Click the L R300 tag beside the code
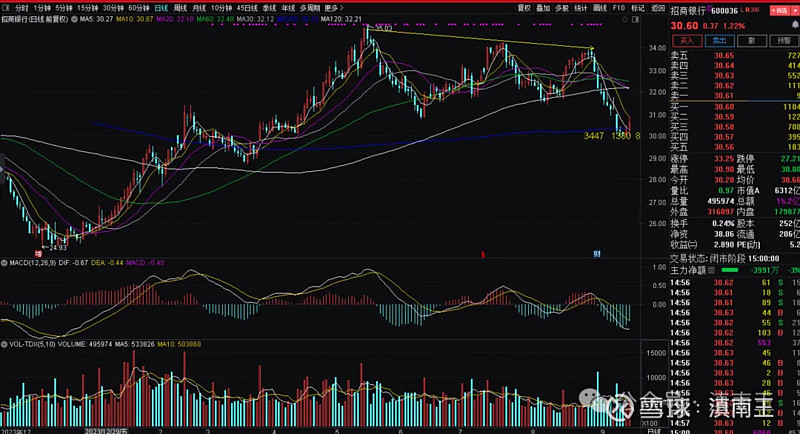800x434 pixels. (x=750, y=10)
